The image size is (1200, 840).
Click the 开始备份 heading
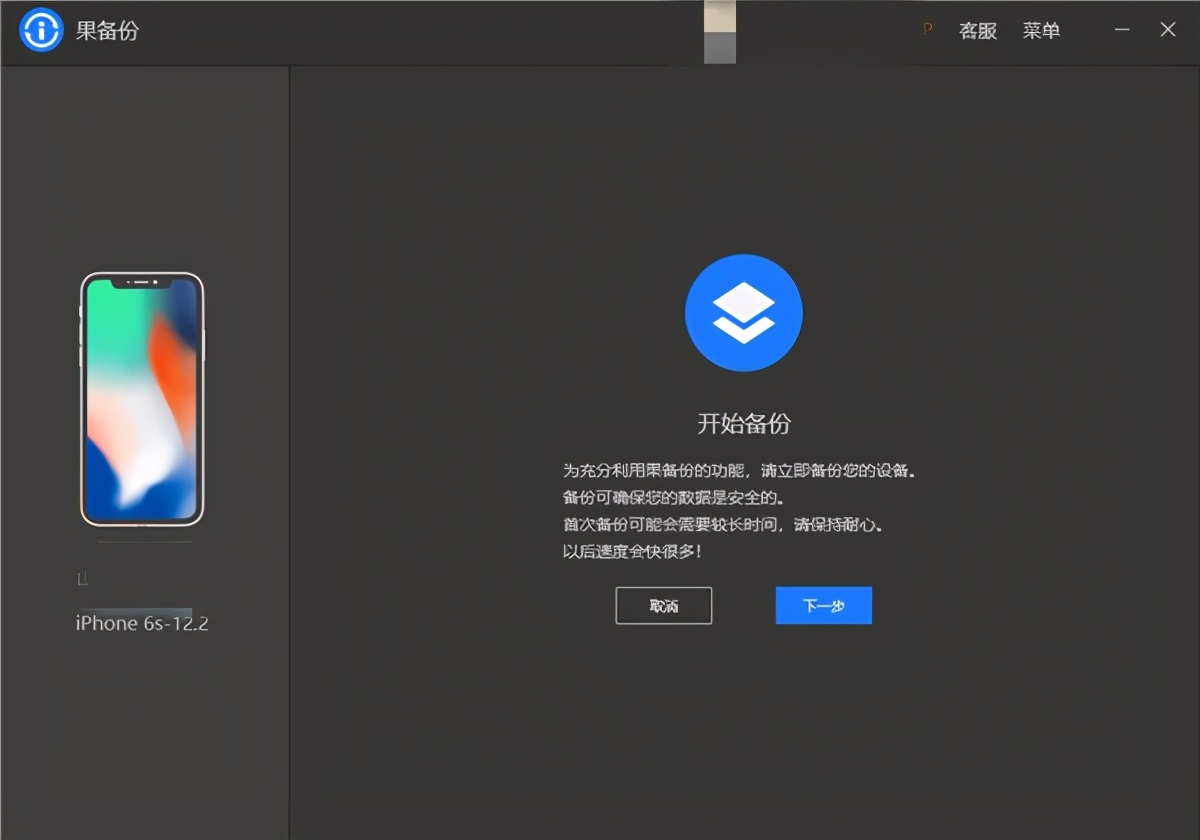click(x=744, y=423)
